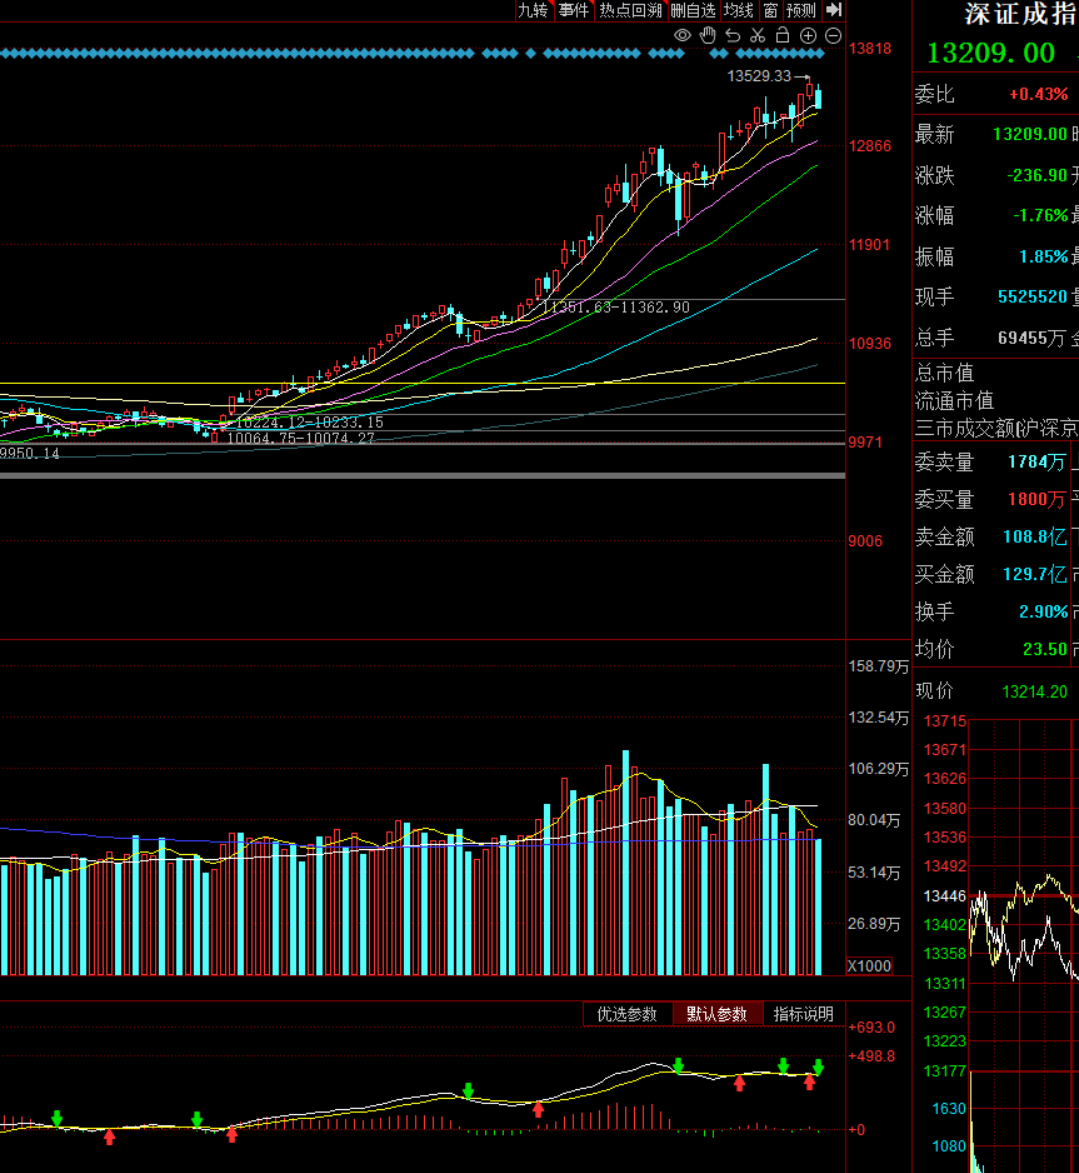Select the scissors cut tool
This screenshot has width=1079, height=1173.
758,36
